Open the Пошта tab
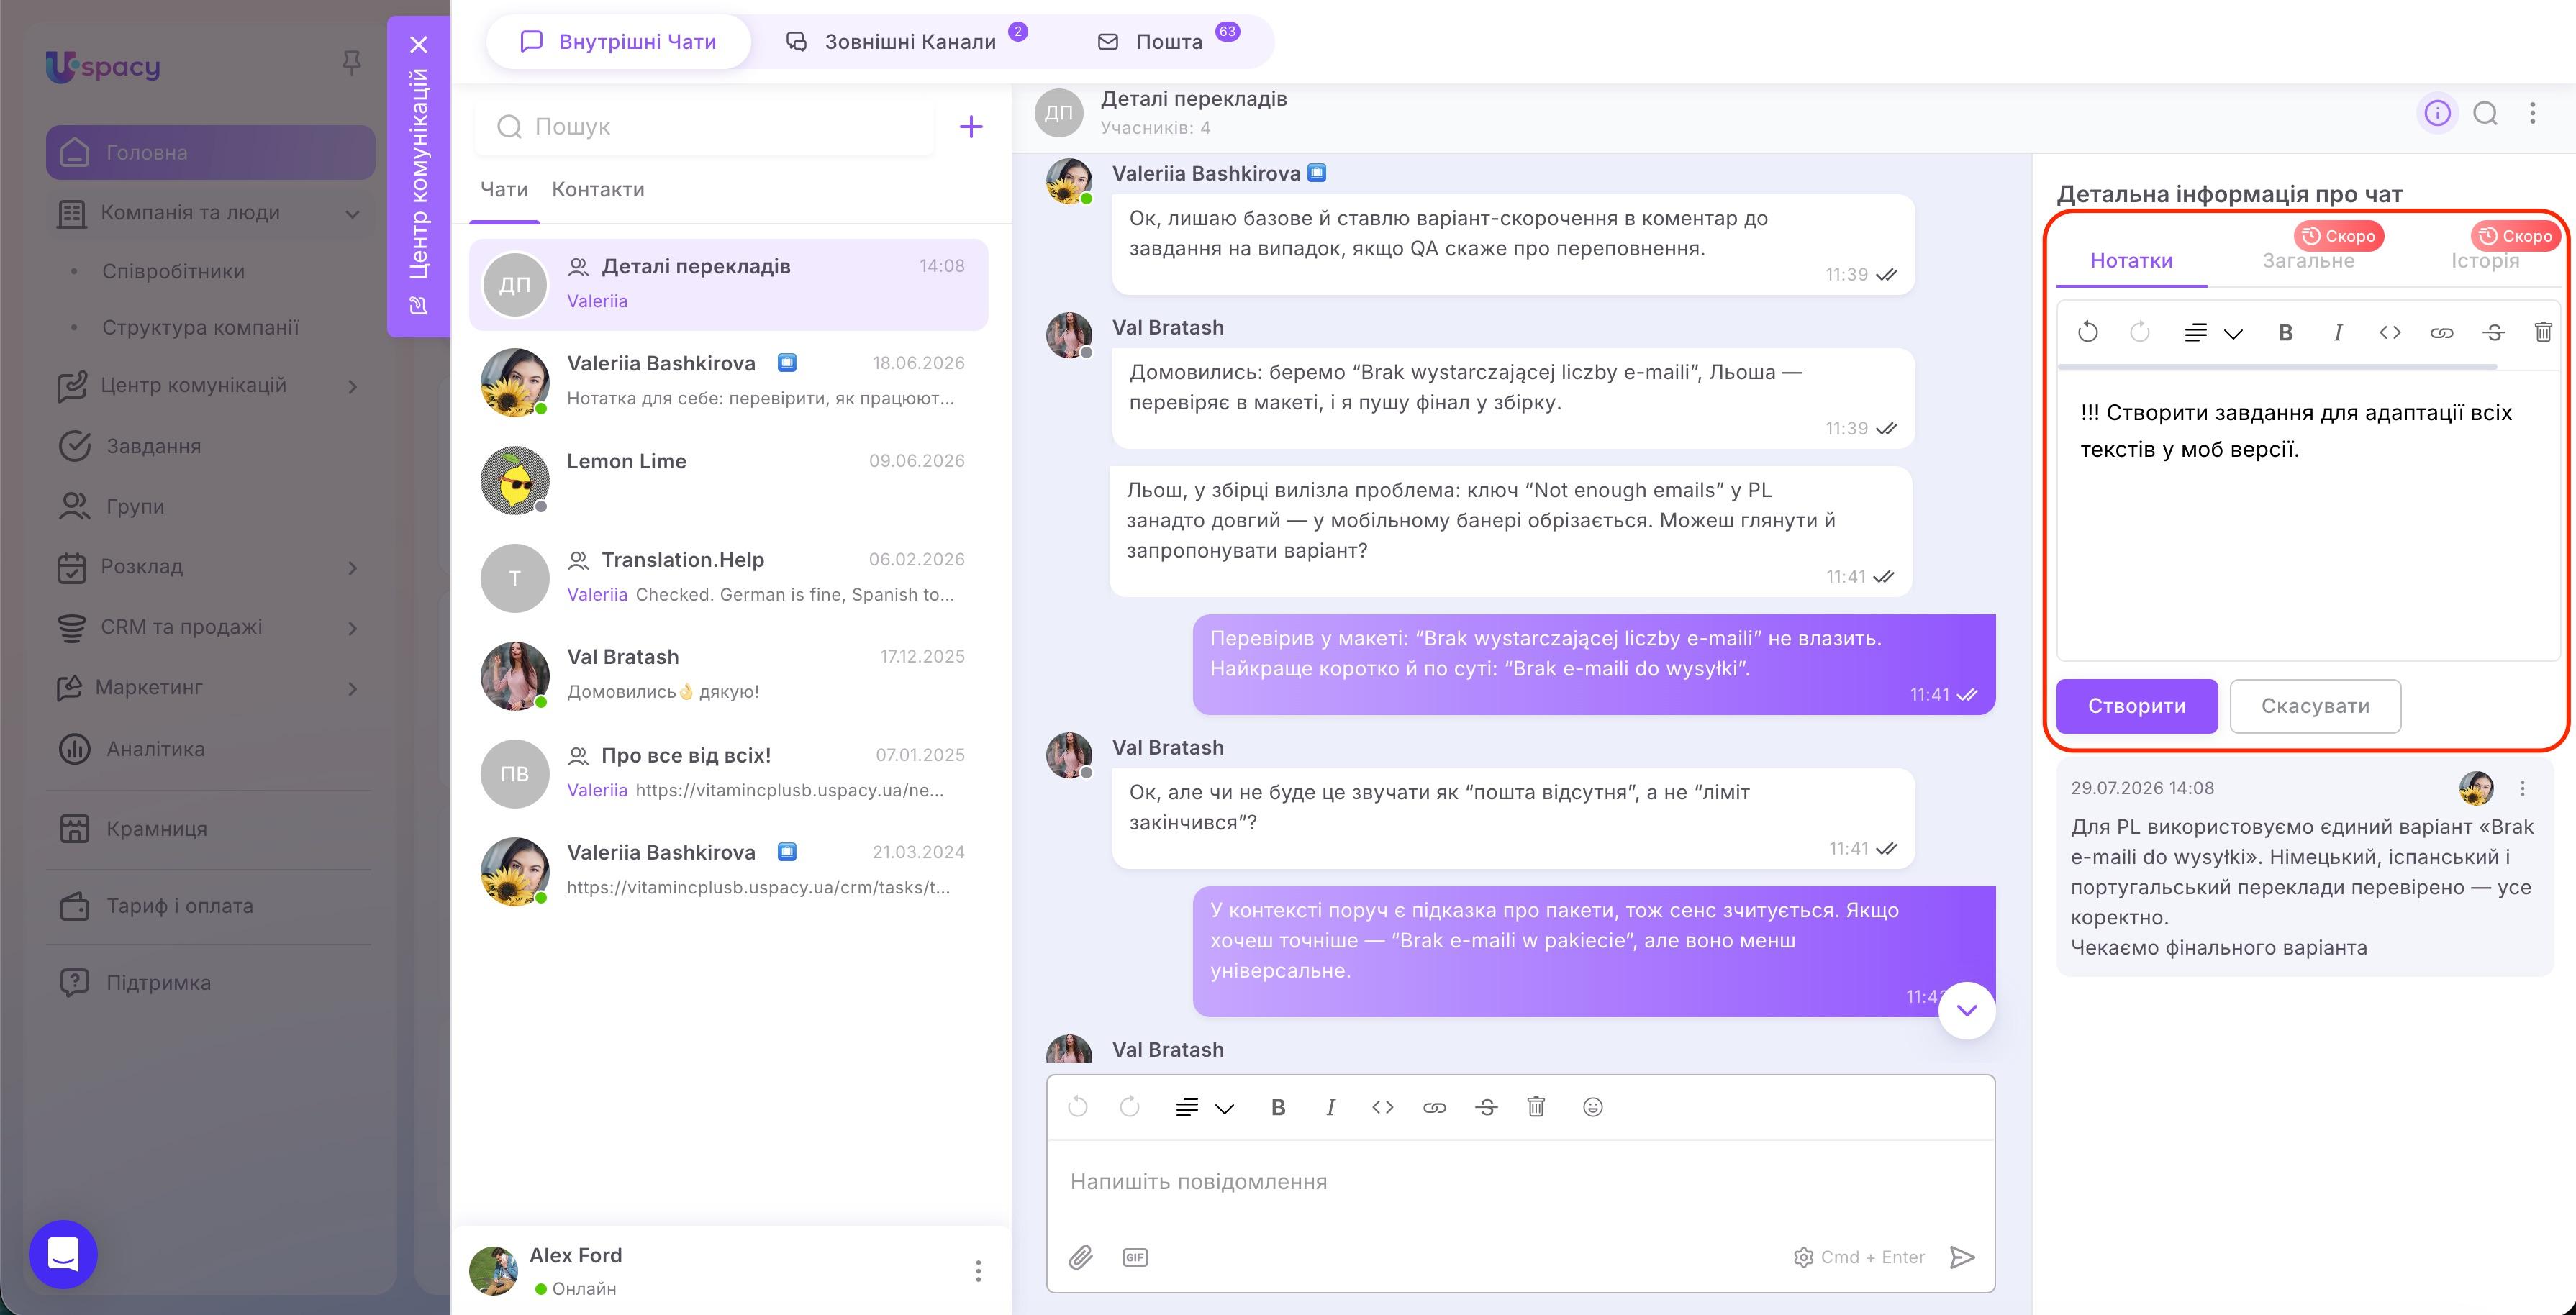2576x1315 pixels. pos(1169,42)
